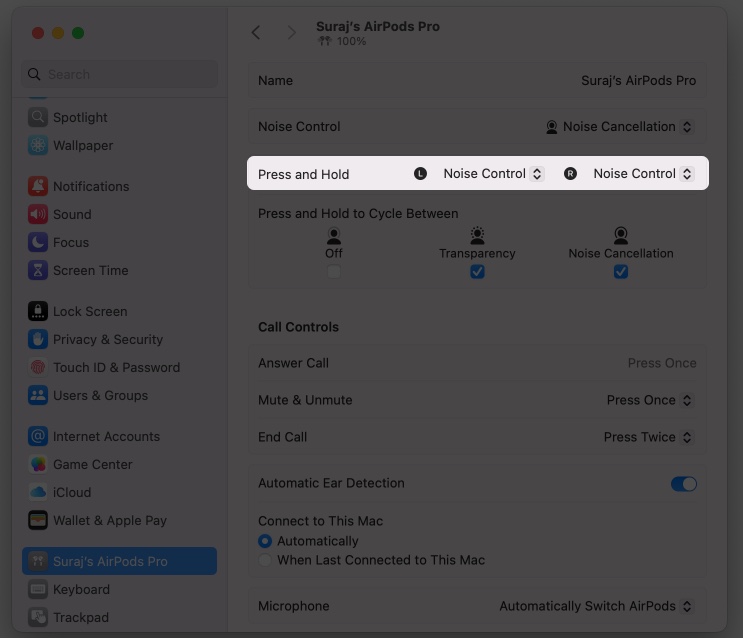Enable the Off checkbox for press and hold

(x=334, y=272)
